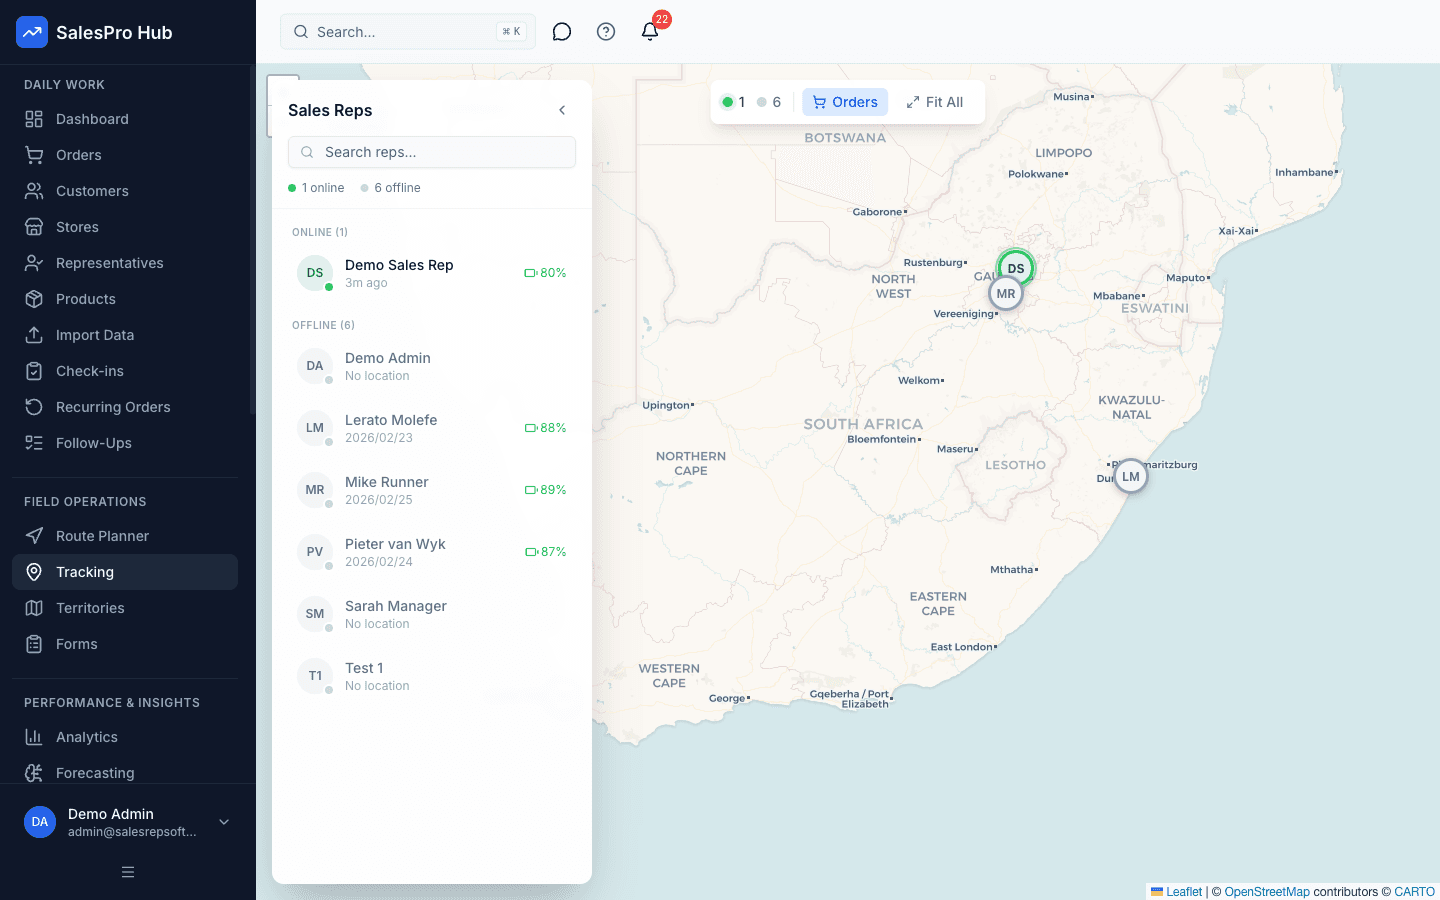This screenshot has height=900, width=1440.
Task: Click the Stores shop icon
Action: (34, 227)
